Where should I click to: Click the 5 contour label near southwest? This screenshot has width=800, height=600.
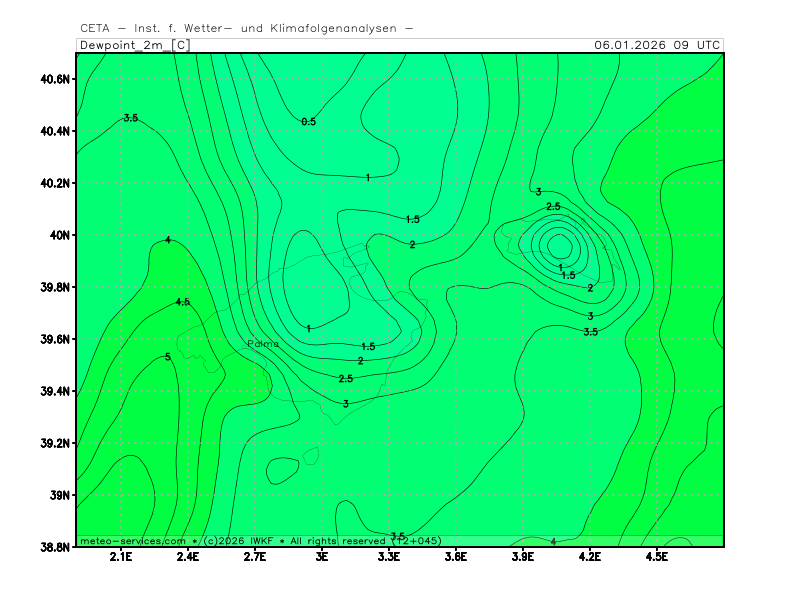click(167, 357)
